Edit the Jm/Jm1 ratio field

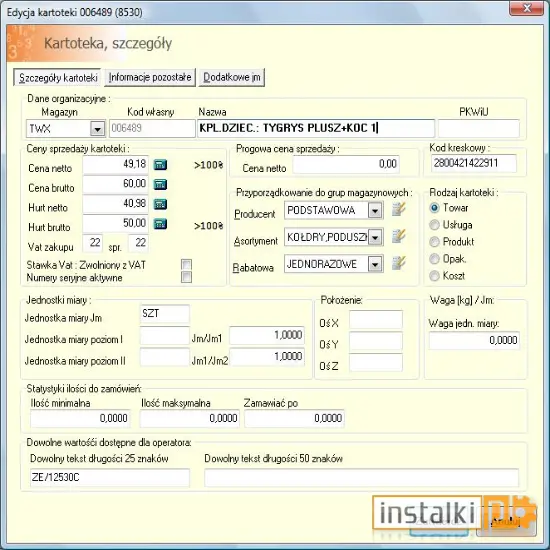[267, 336]
